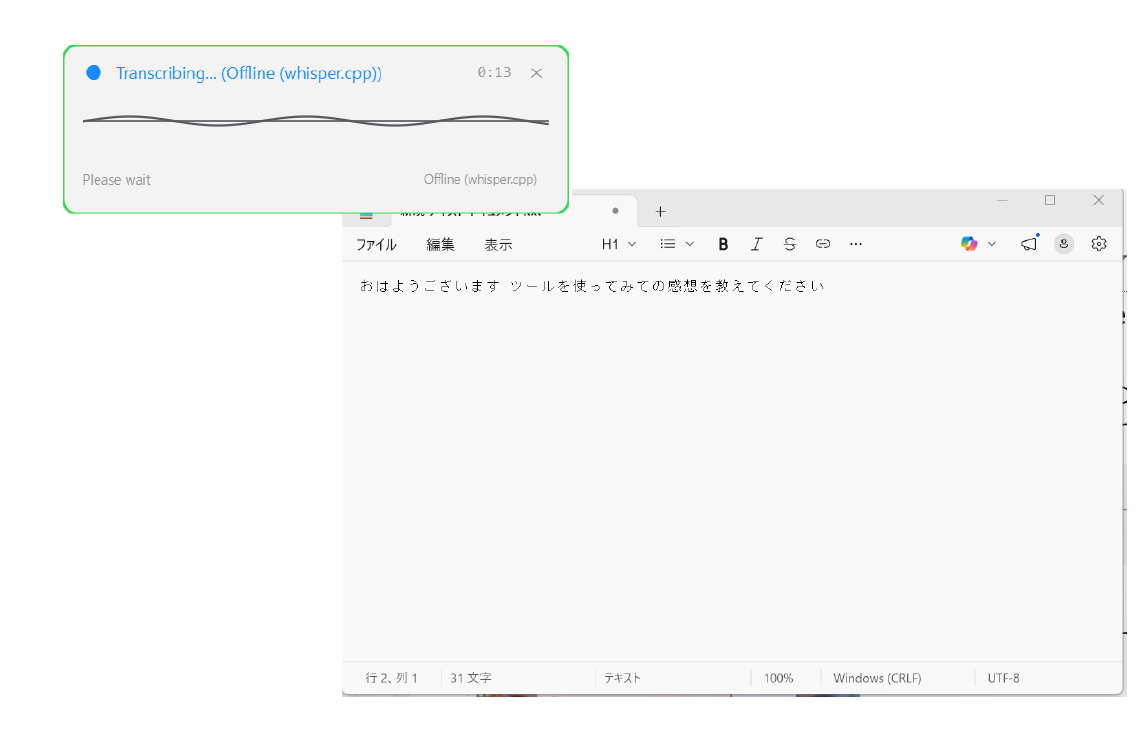Image resolution: width=1146 pixels, height=742 pixels.
Task: Add a new tab with plus button
Action: pyautogui.click(x=660, y=211)
